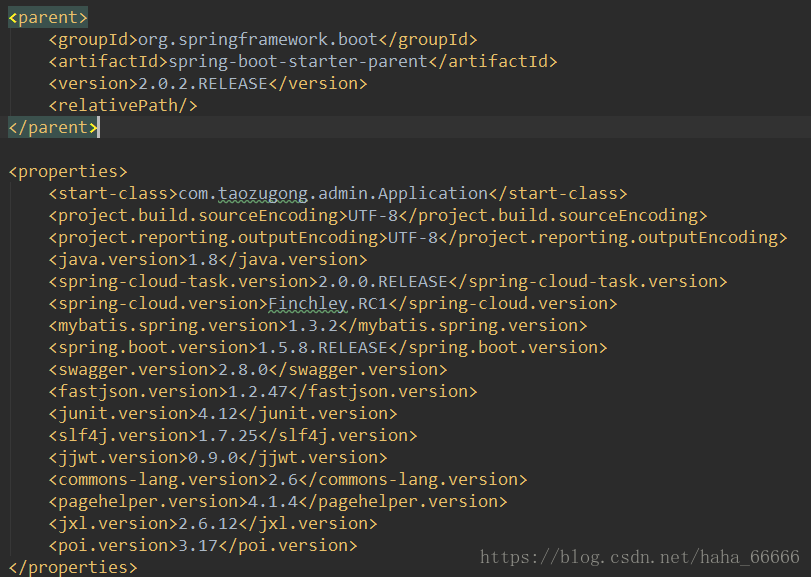Click the opening parent tag
Screen dimensions: 811x577
tap(48, 18)
